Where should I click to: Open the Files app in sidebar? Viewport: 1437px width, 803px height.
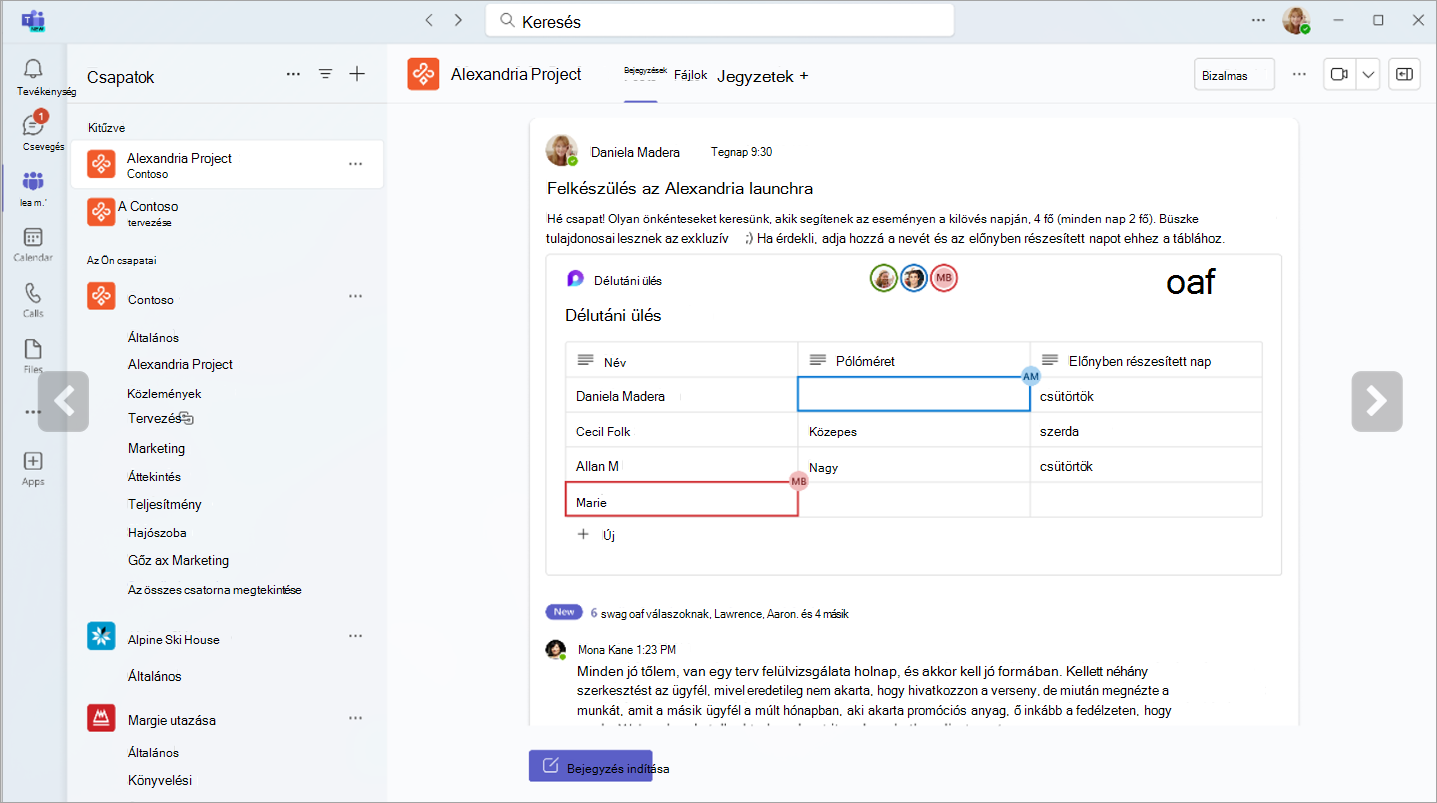33,356
